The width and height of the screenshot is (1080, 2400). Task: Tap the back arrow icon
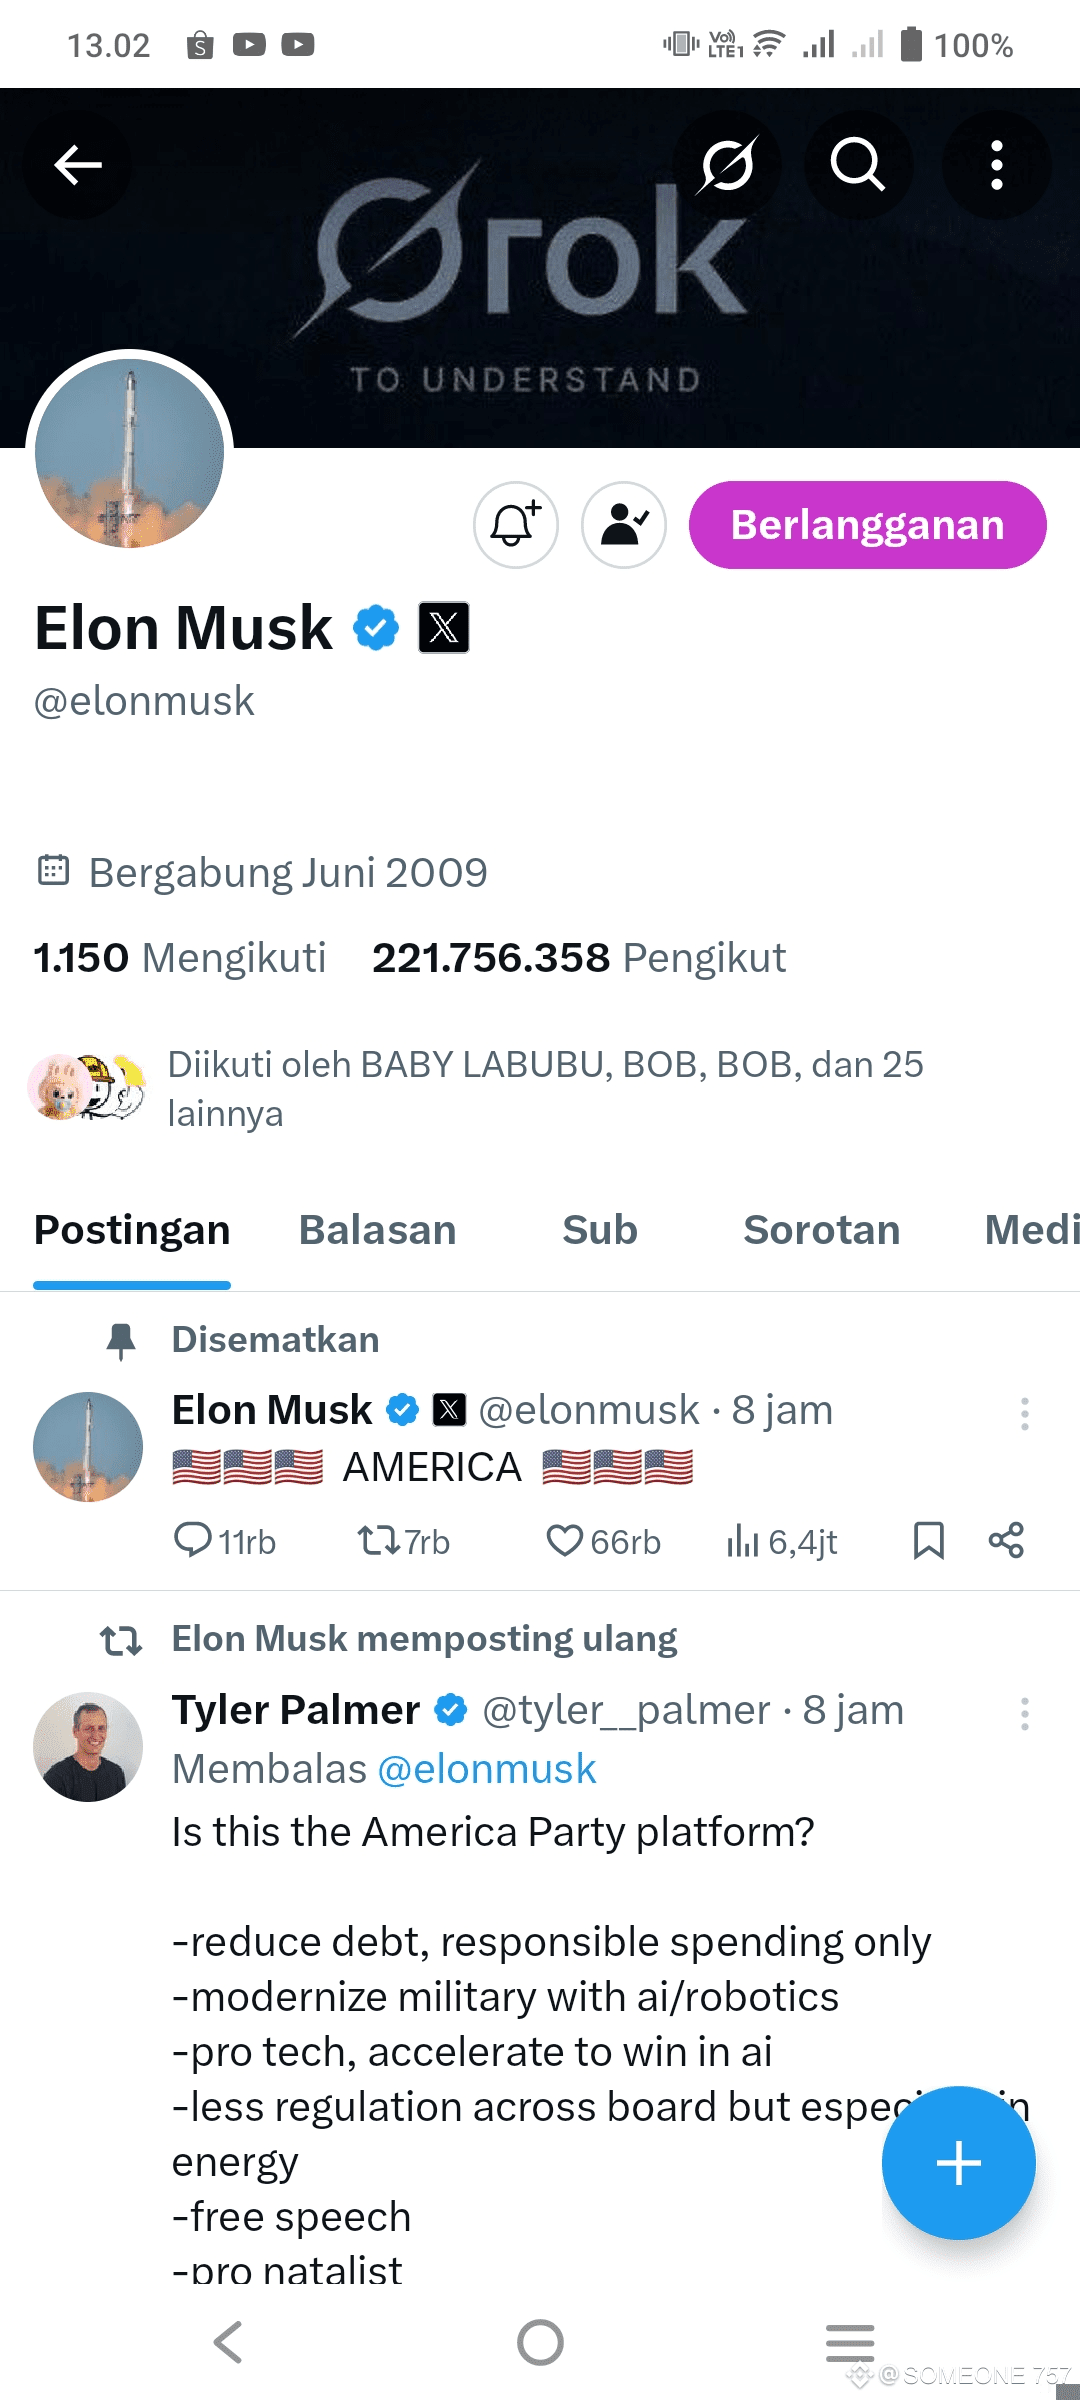point(78,165)
